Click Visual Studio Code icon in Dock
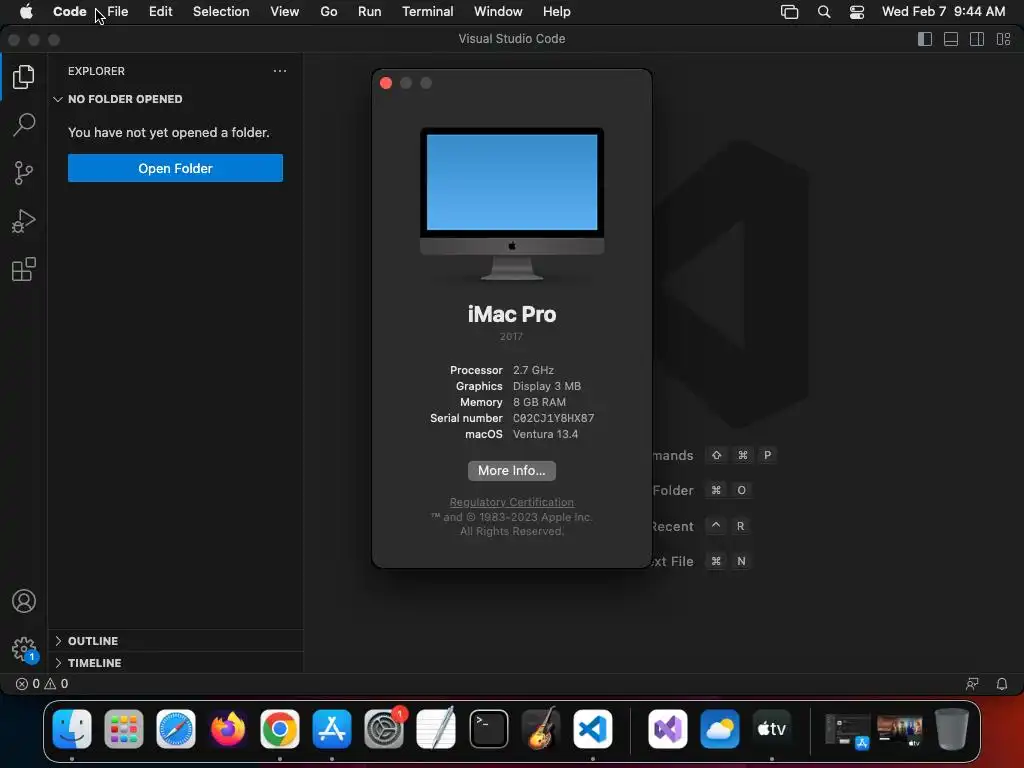Screen dimensions: 1024x768 [x=593, y=729]
